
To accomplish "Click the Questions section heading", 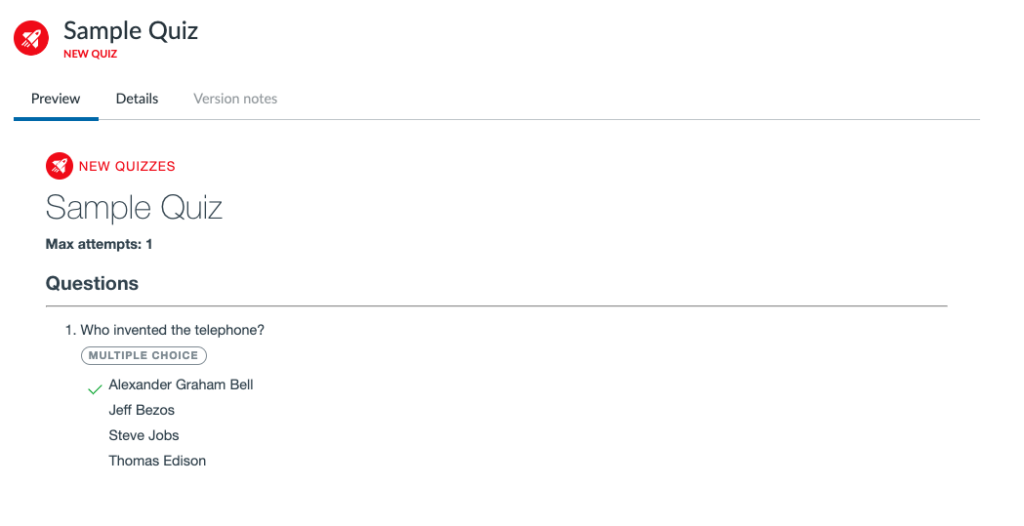I will click(92, 284).
